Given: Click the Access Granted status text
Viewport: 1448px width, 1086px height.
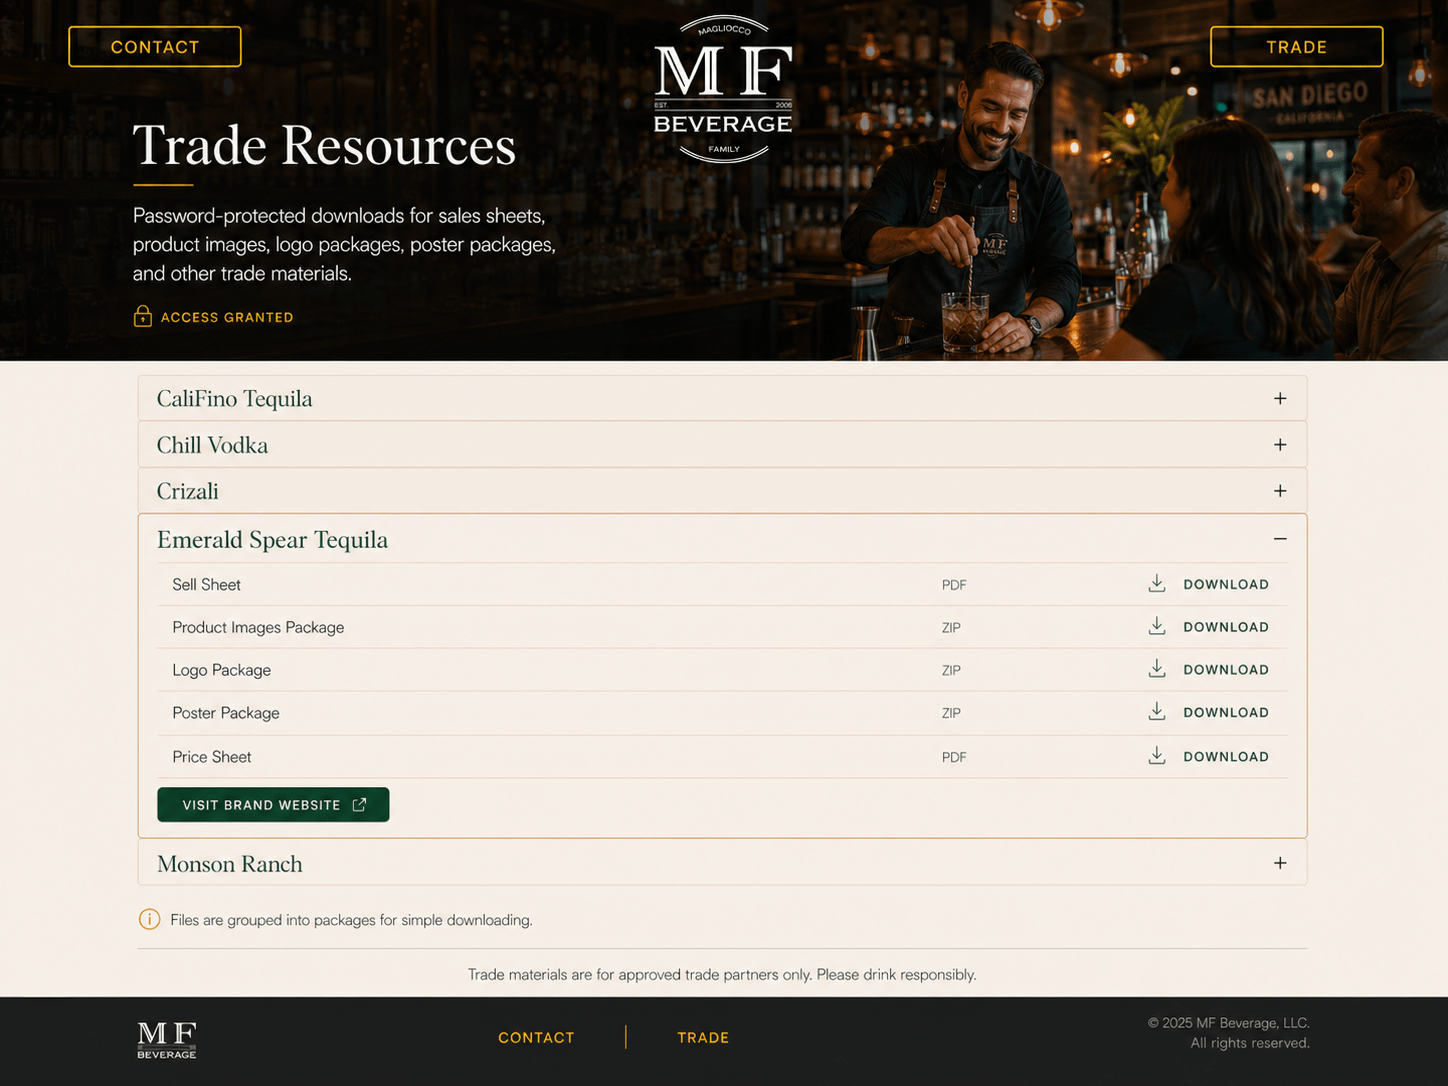Looking at the screenshot, I should click(227, 317).
